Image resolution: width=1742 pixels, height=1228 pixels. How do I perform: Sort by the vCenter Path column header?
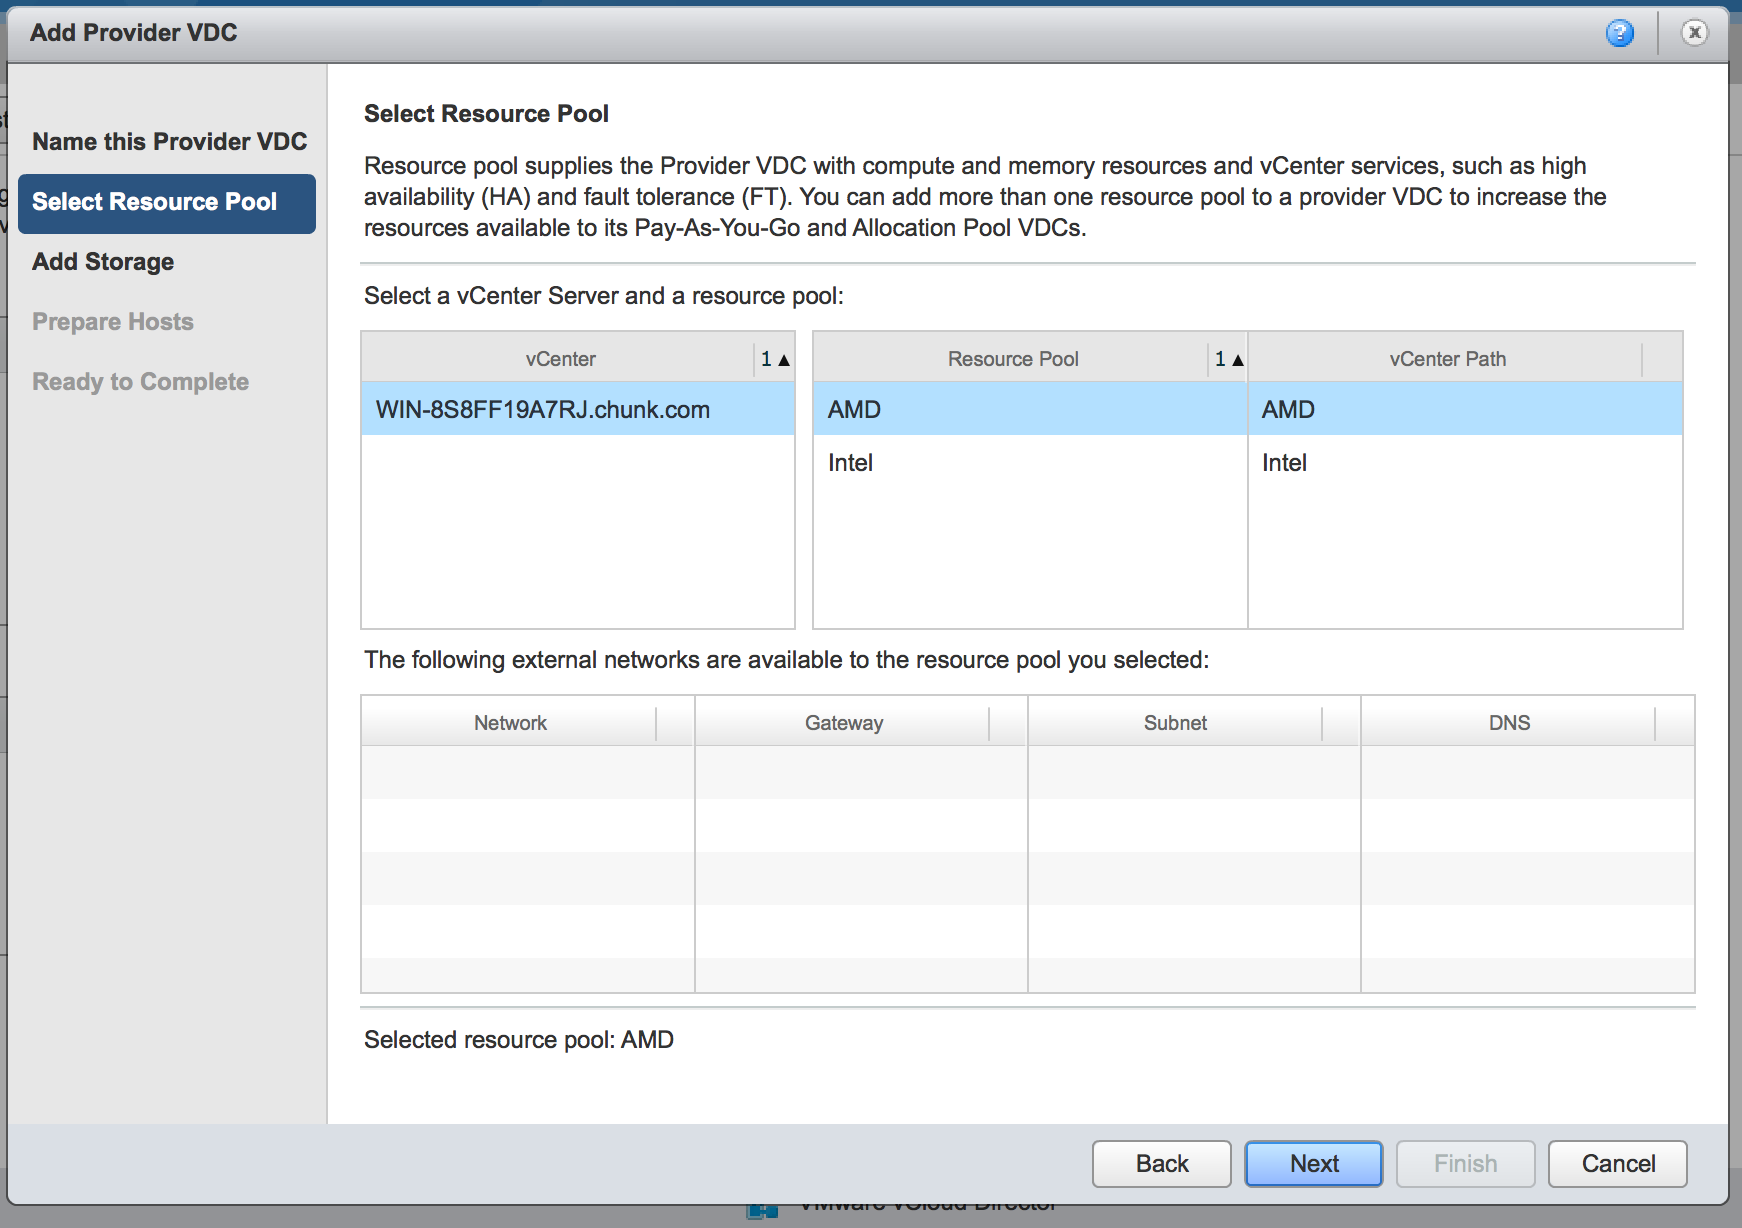[1446, 359]
